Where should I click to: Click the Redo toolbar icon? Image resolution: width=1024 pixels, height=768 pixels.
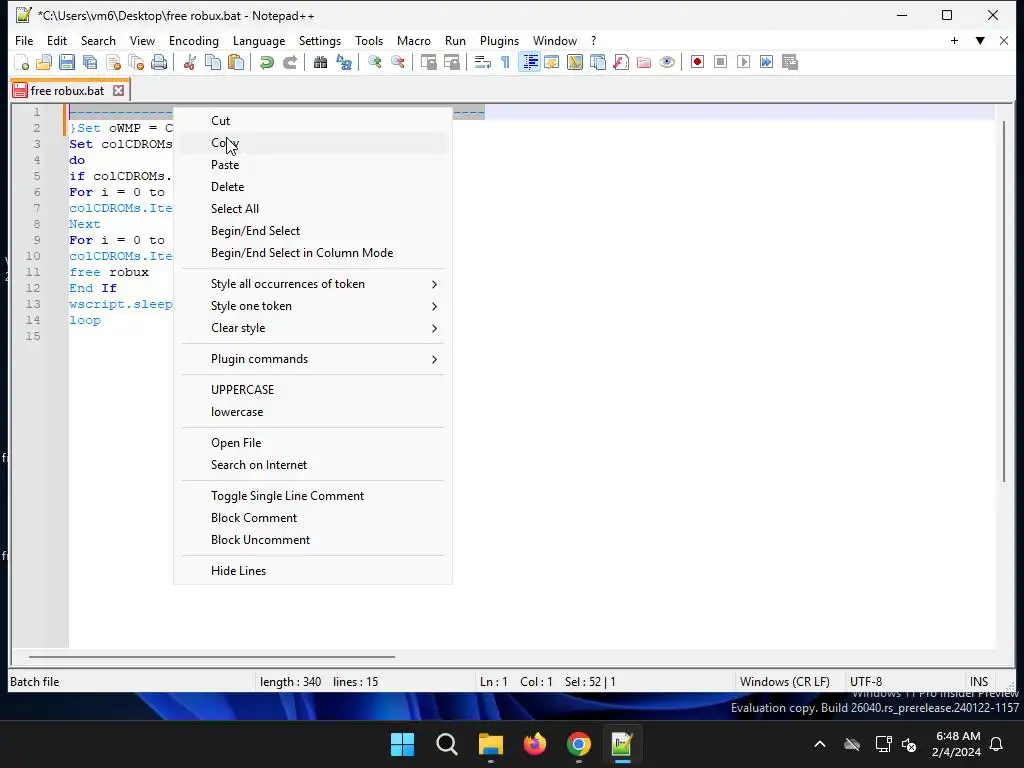pyautogui.click(x=289, y=62)
